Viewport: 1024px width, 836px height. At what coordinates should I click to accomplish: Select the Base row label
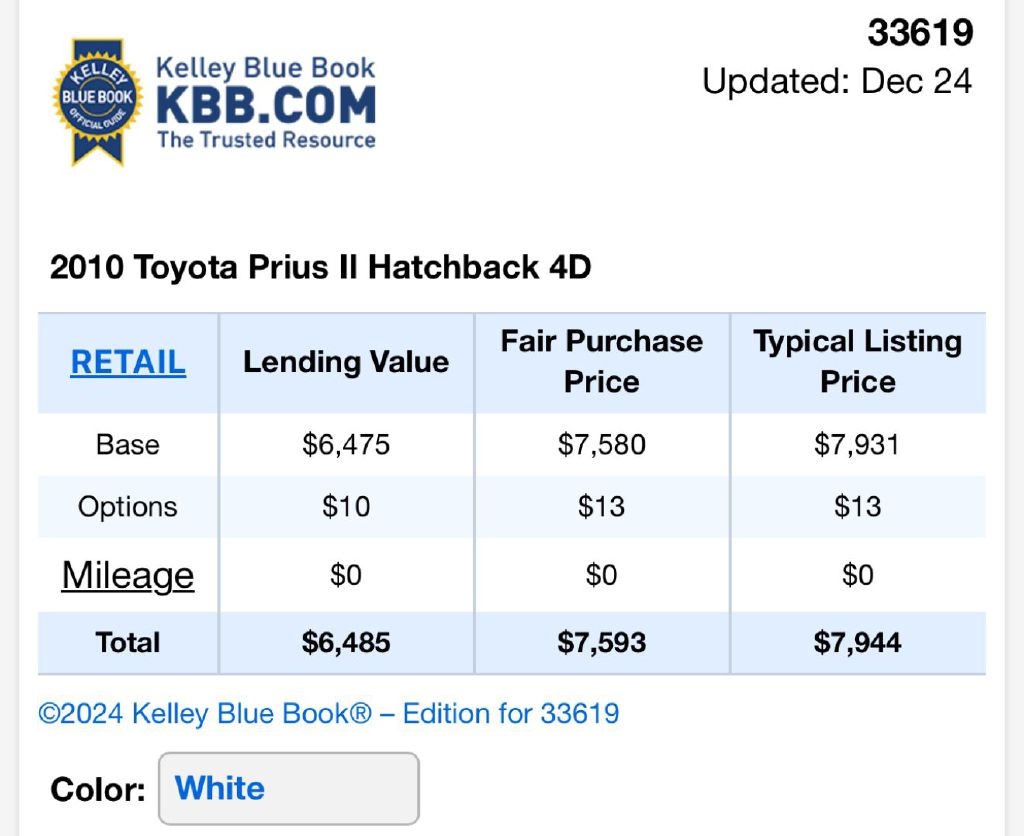[x=128, y=444]
